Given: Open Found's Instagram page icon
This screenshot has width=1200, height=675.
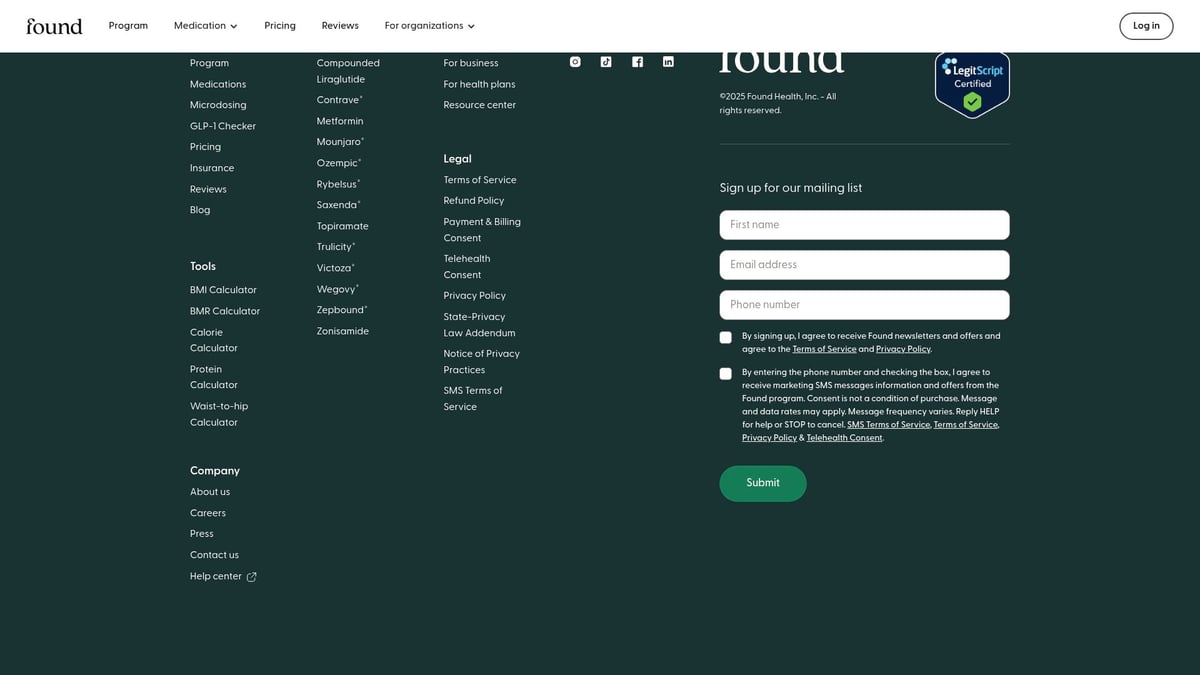Looking at the screenshot, I should [575, 62].
